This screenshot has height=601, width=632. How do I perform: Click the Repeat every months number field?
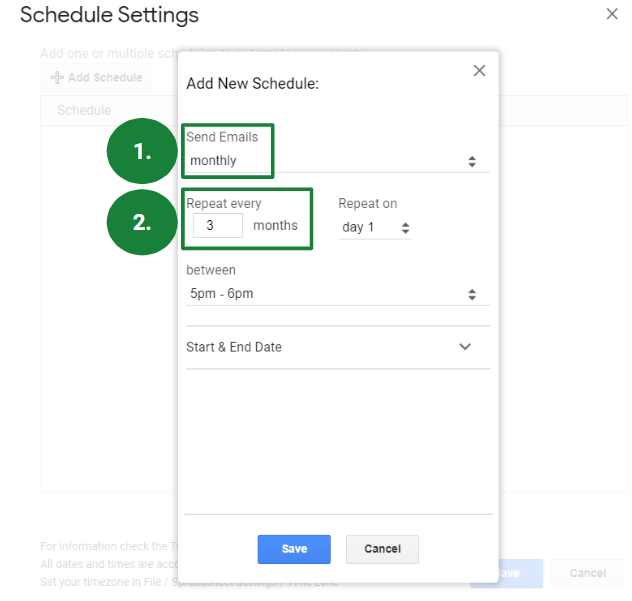217,226
